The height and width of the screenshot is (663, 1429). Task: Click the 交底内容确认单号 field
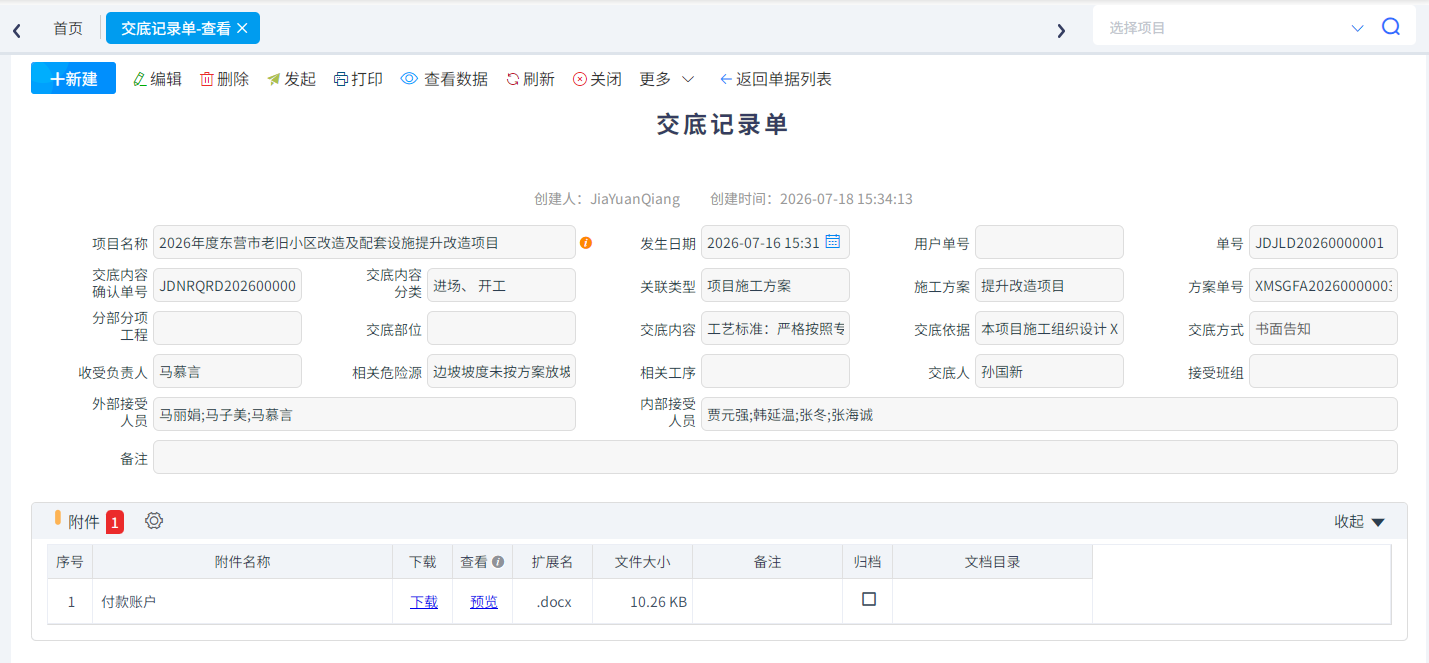click(x=227, y=285)
